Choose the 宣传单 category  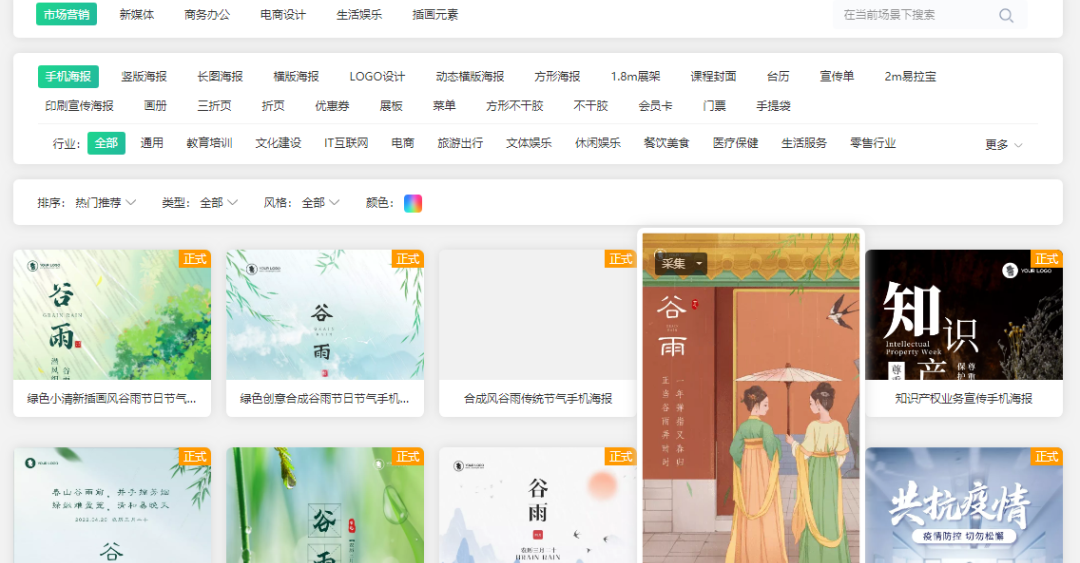(x=837, y=76)
